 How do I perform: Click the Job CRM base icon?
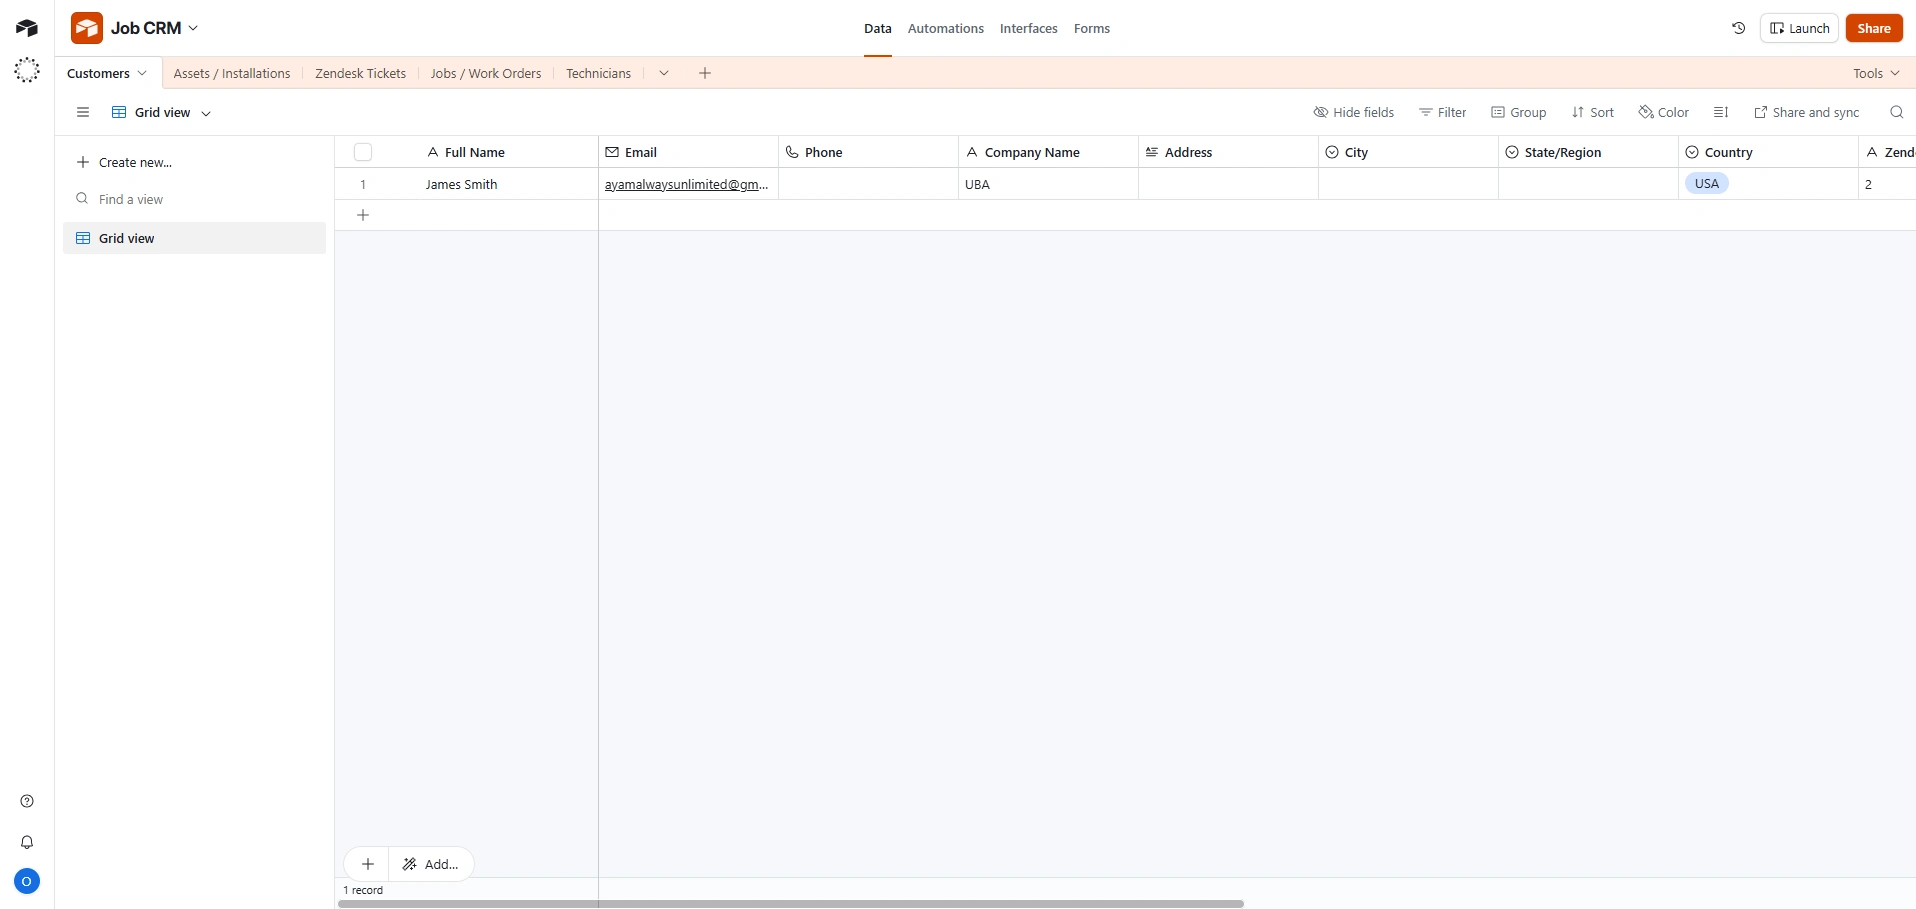pos(87,28)
